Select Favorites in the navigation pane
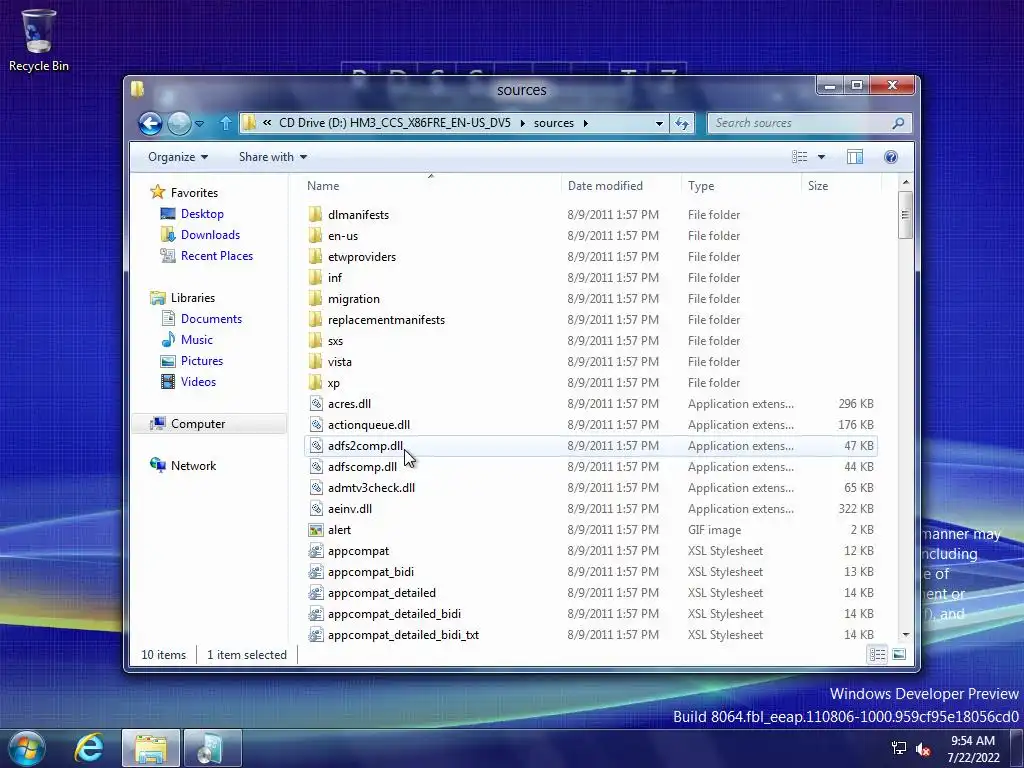The width and height of the screenshot is (1024, 768). (x=194, y=193)
